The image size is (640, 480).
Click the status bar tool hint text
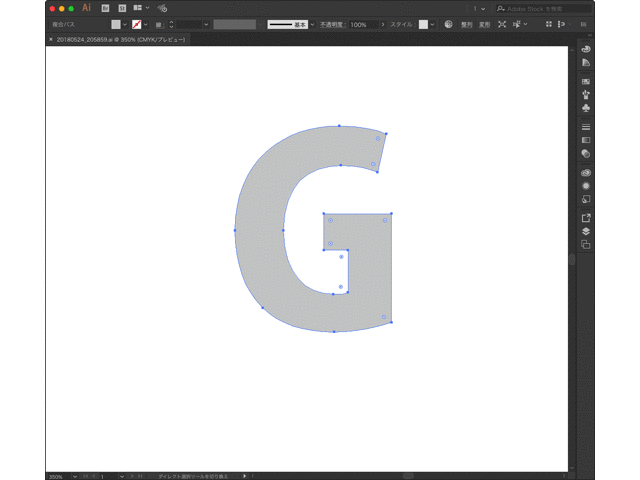pyautogui.click(x=193, y=476)
